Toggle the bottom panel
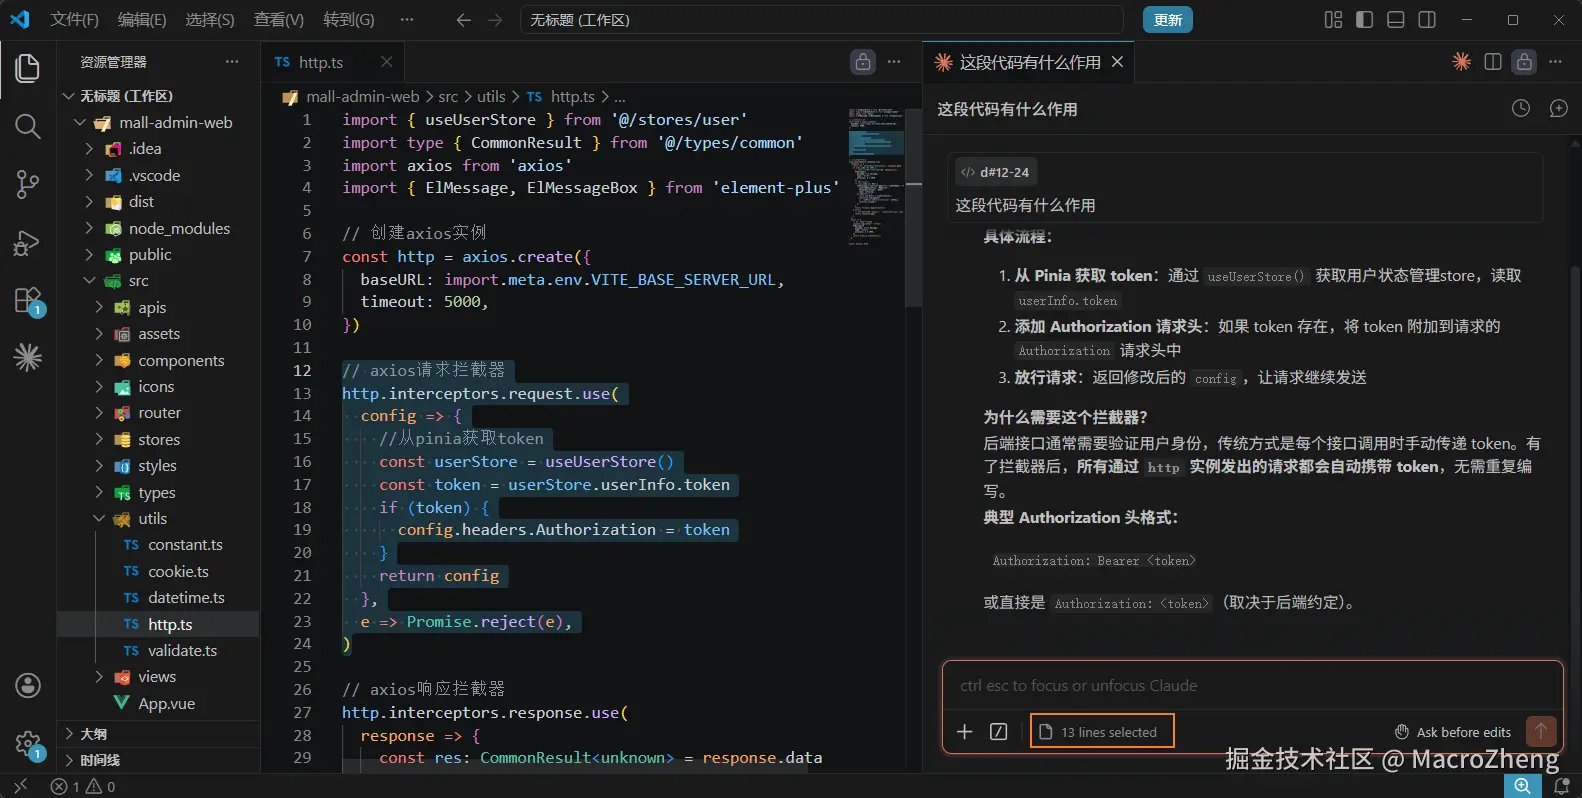Viewport: 1582px width, 798px height. (1396, 20)
